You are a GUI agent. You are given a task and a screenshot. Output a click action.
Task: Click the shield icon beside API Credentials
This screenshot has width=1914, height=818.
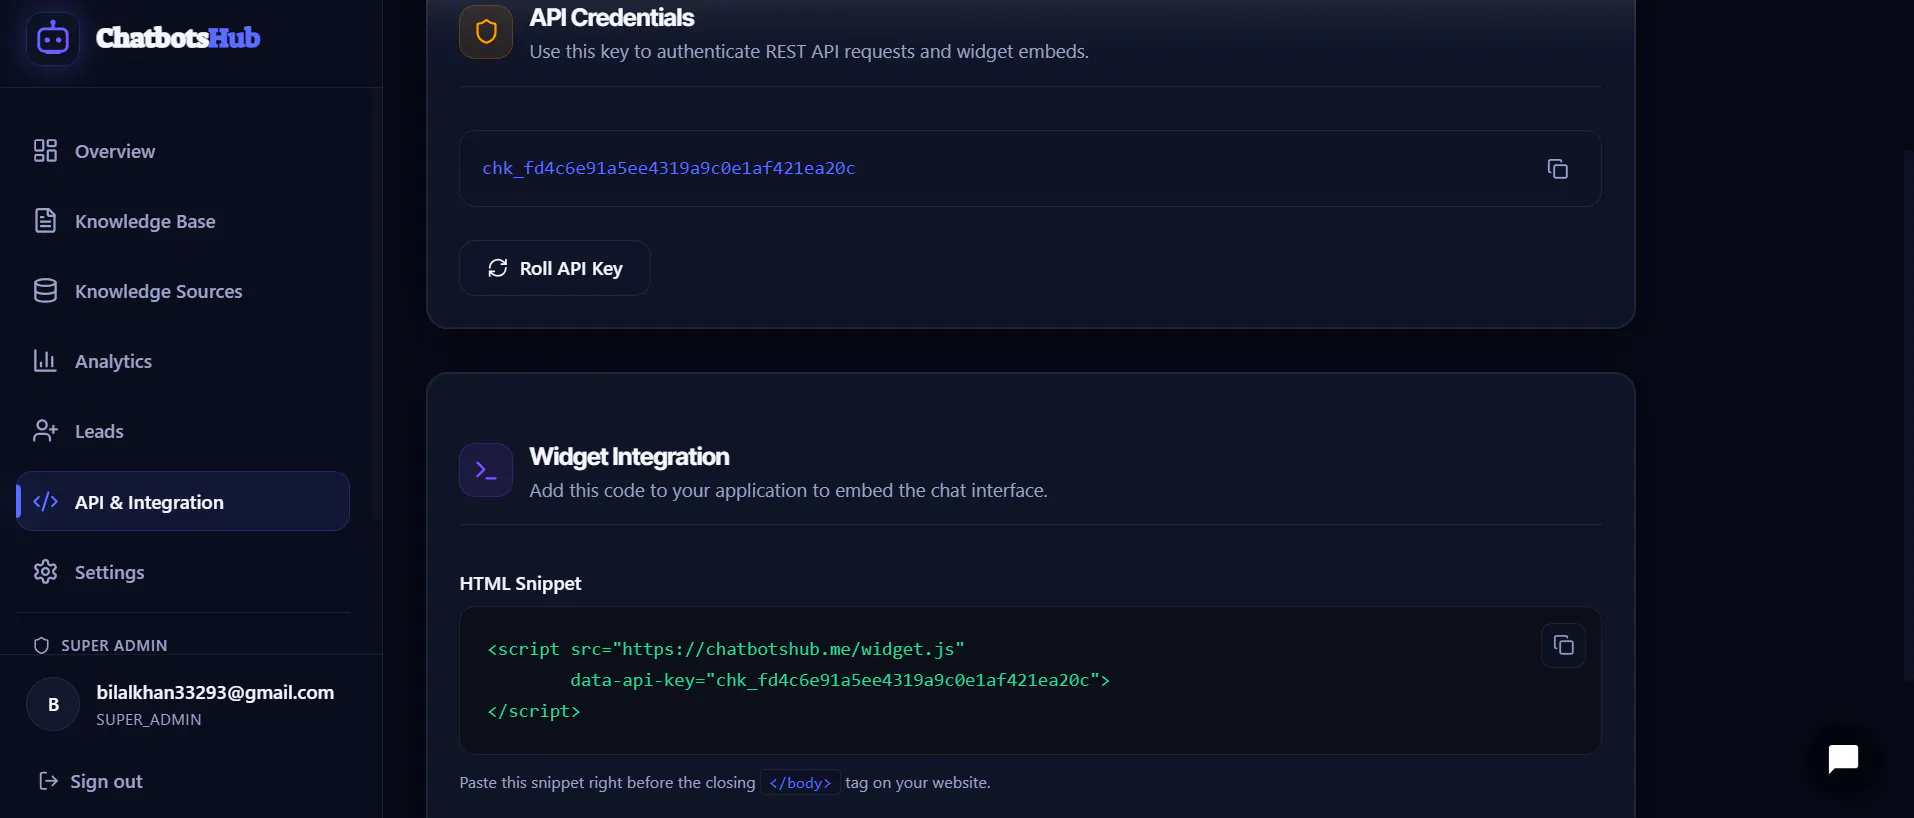click(486, 32)
